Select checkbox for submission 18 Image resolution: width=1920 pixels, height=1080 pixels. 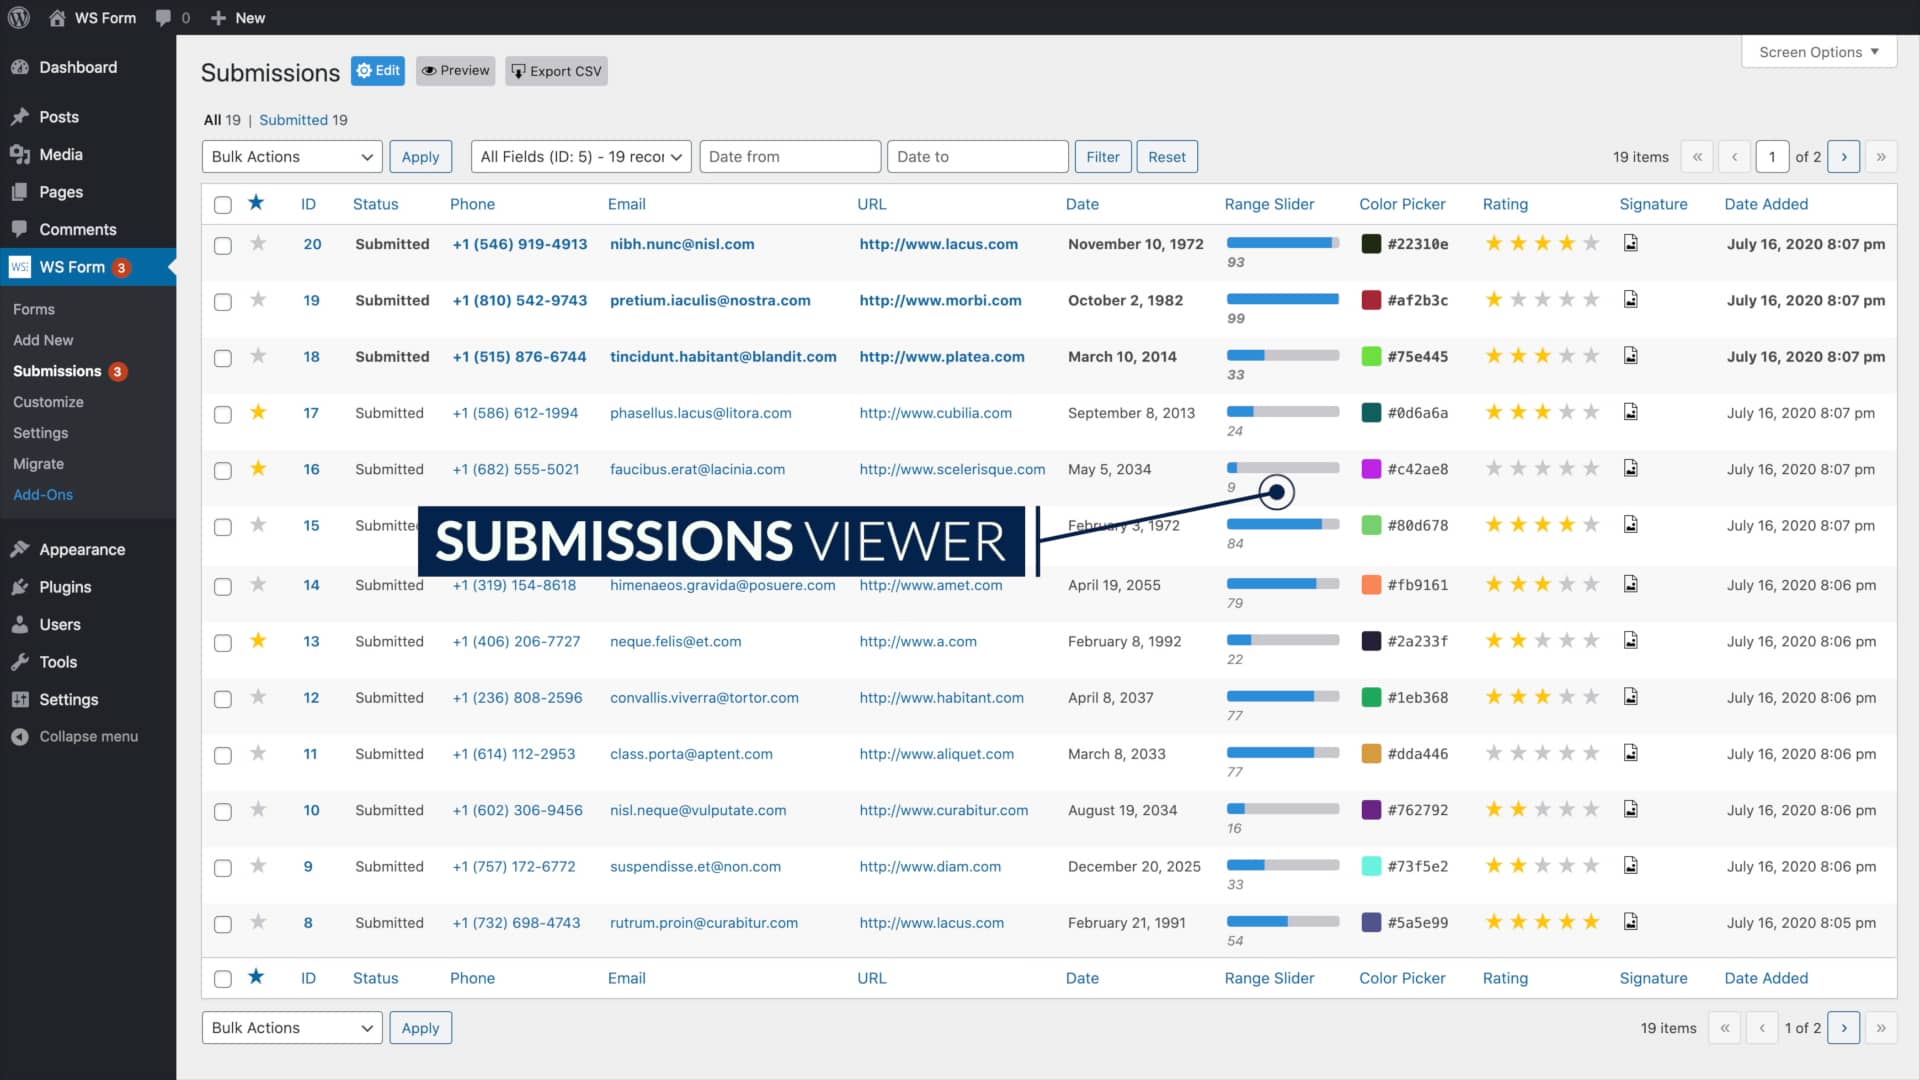(x=223, y=358)
